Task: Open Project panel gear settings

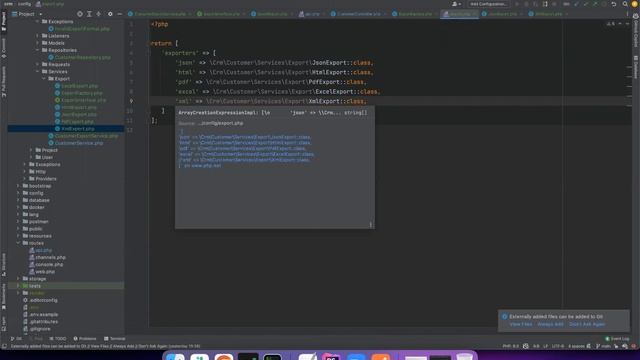Action: click(110, 14)
